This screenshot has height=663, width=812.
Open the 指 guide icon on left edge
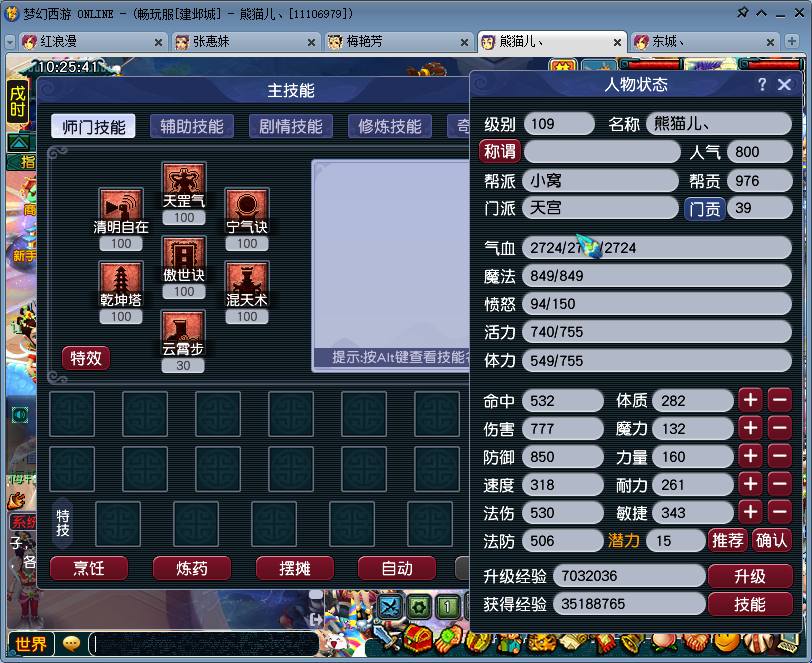tap(21, 162)
